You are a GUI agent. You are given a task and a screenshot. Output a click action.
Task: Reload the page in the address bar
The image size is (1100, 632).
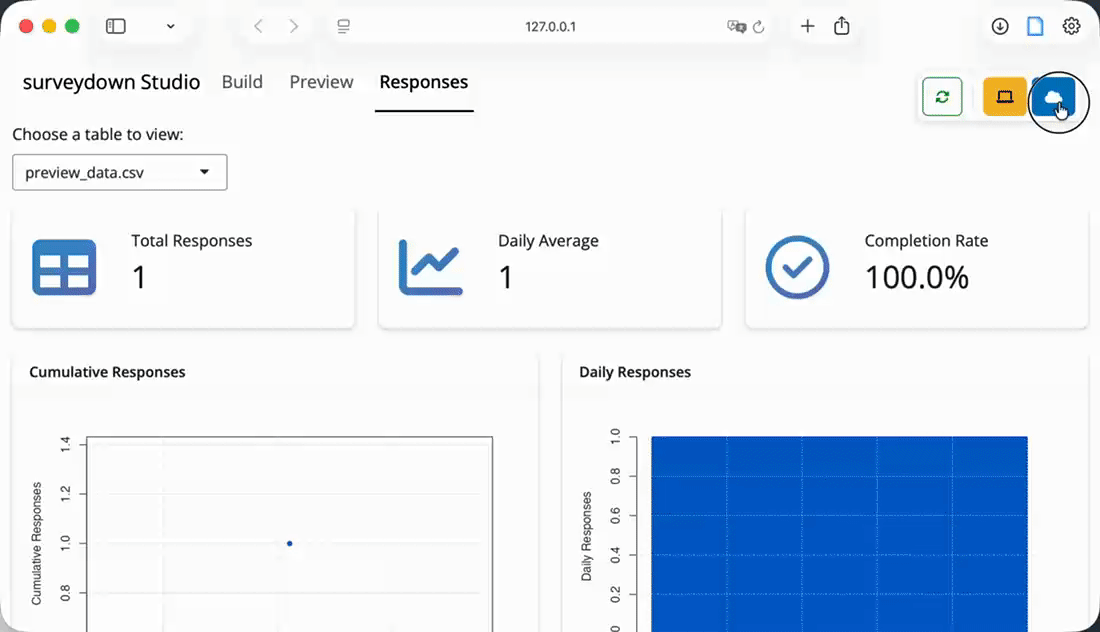(758, 27)
